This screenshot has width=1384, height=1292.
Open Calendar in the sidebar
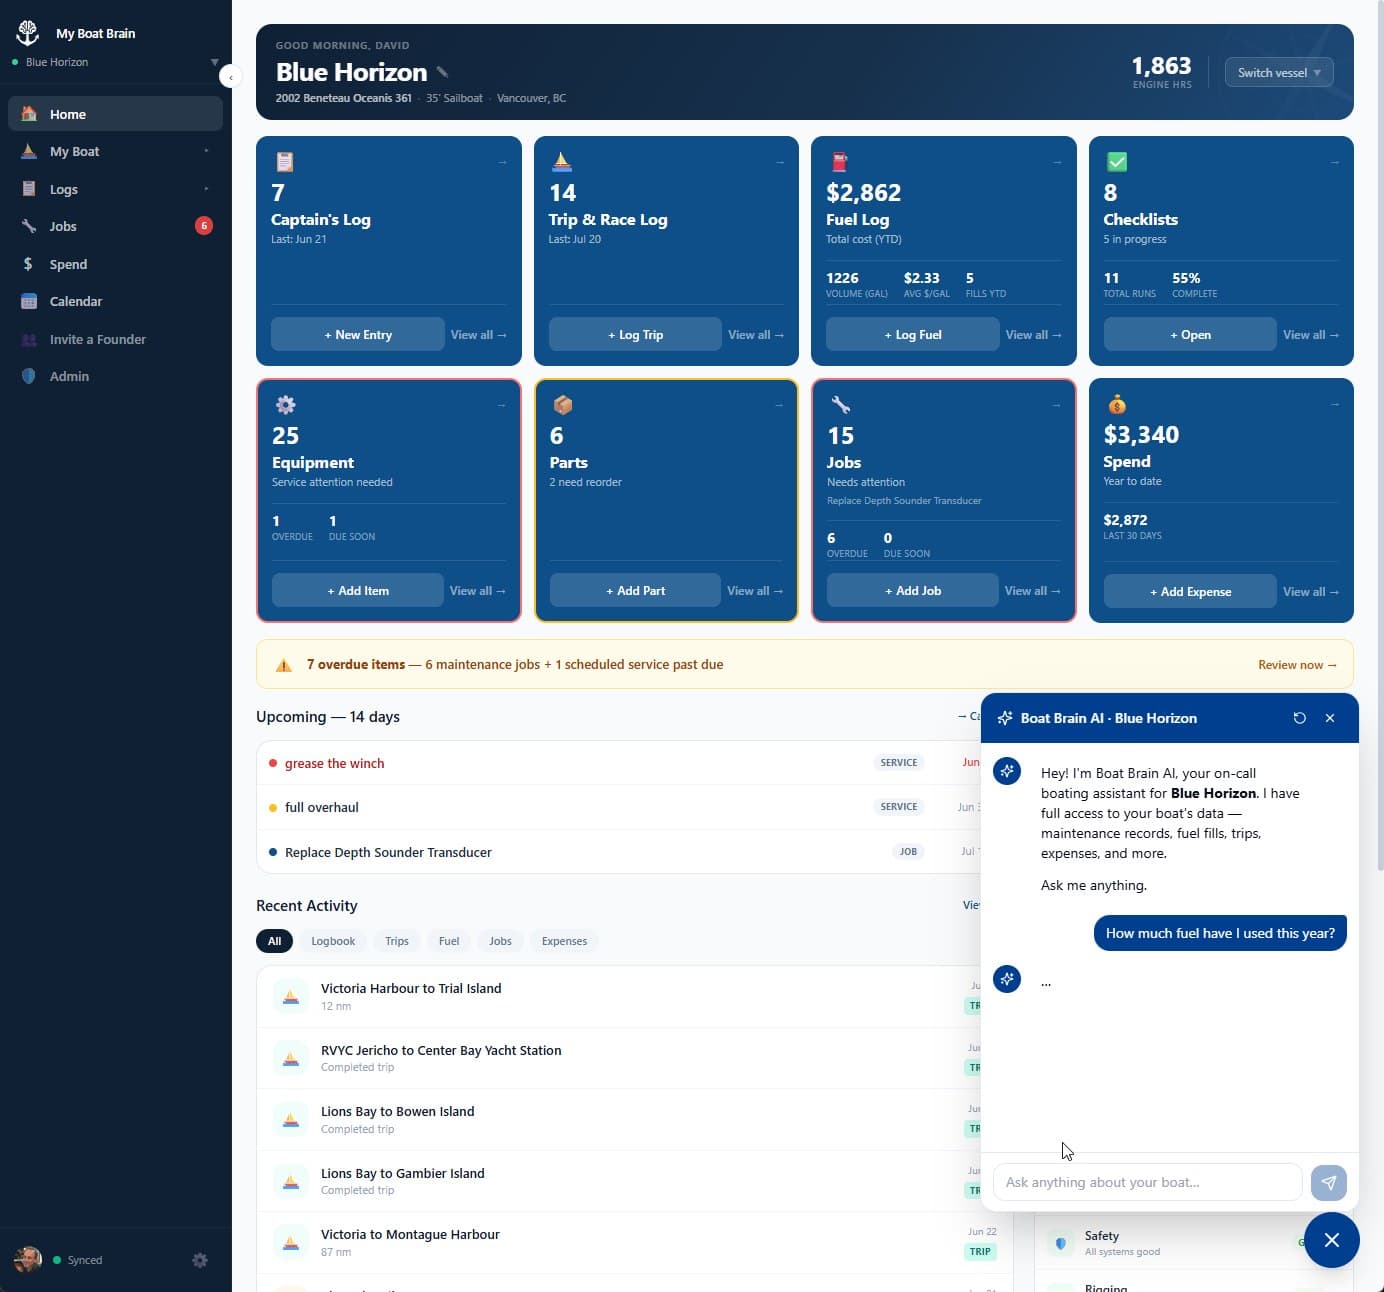(115, 301)
